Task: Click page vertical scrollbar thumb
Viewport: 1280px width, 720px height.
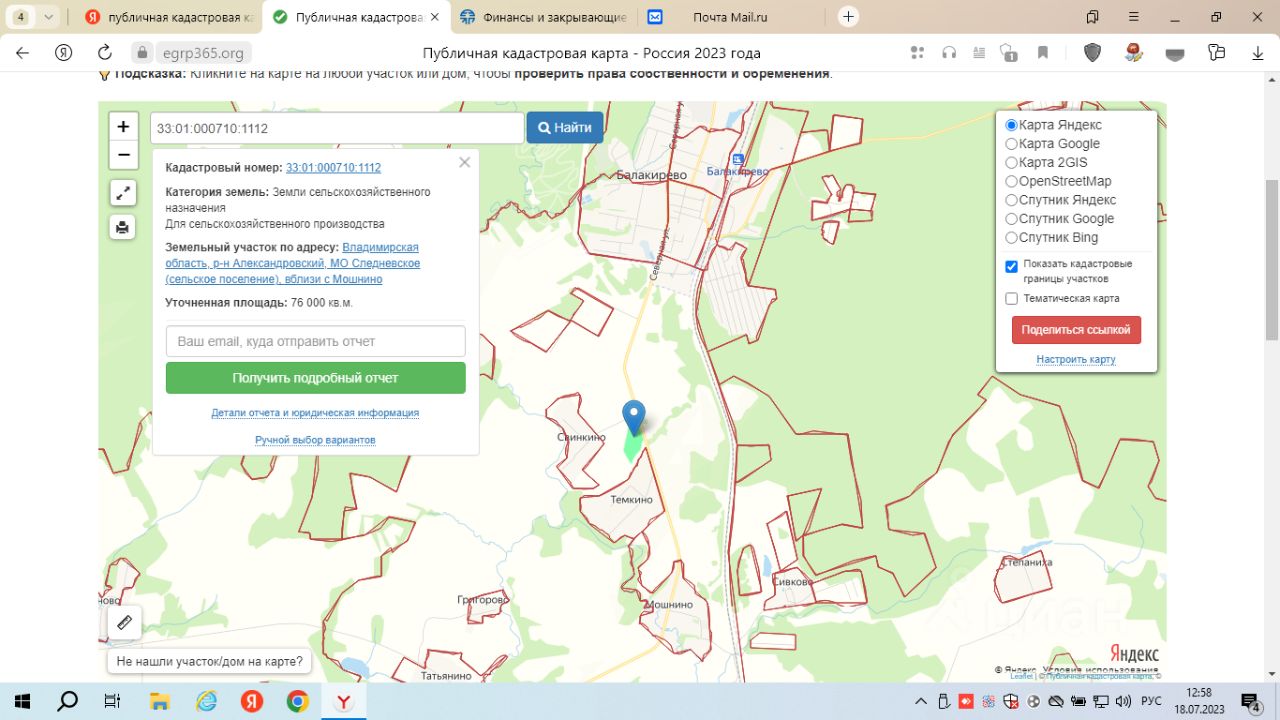Action: click(x=1272, y=260)
